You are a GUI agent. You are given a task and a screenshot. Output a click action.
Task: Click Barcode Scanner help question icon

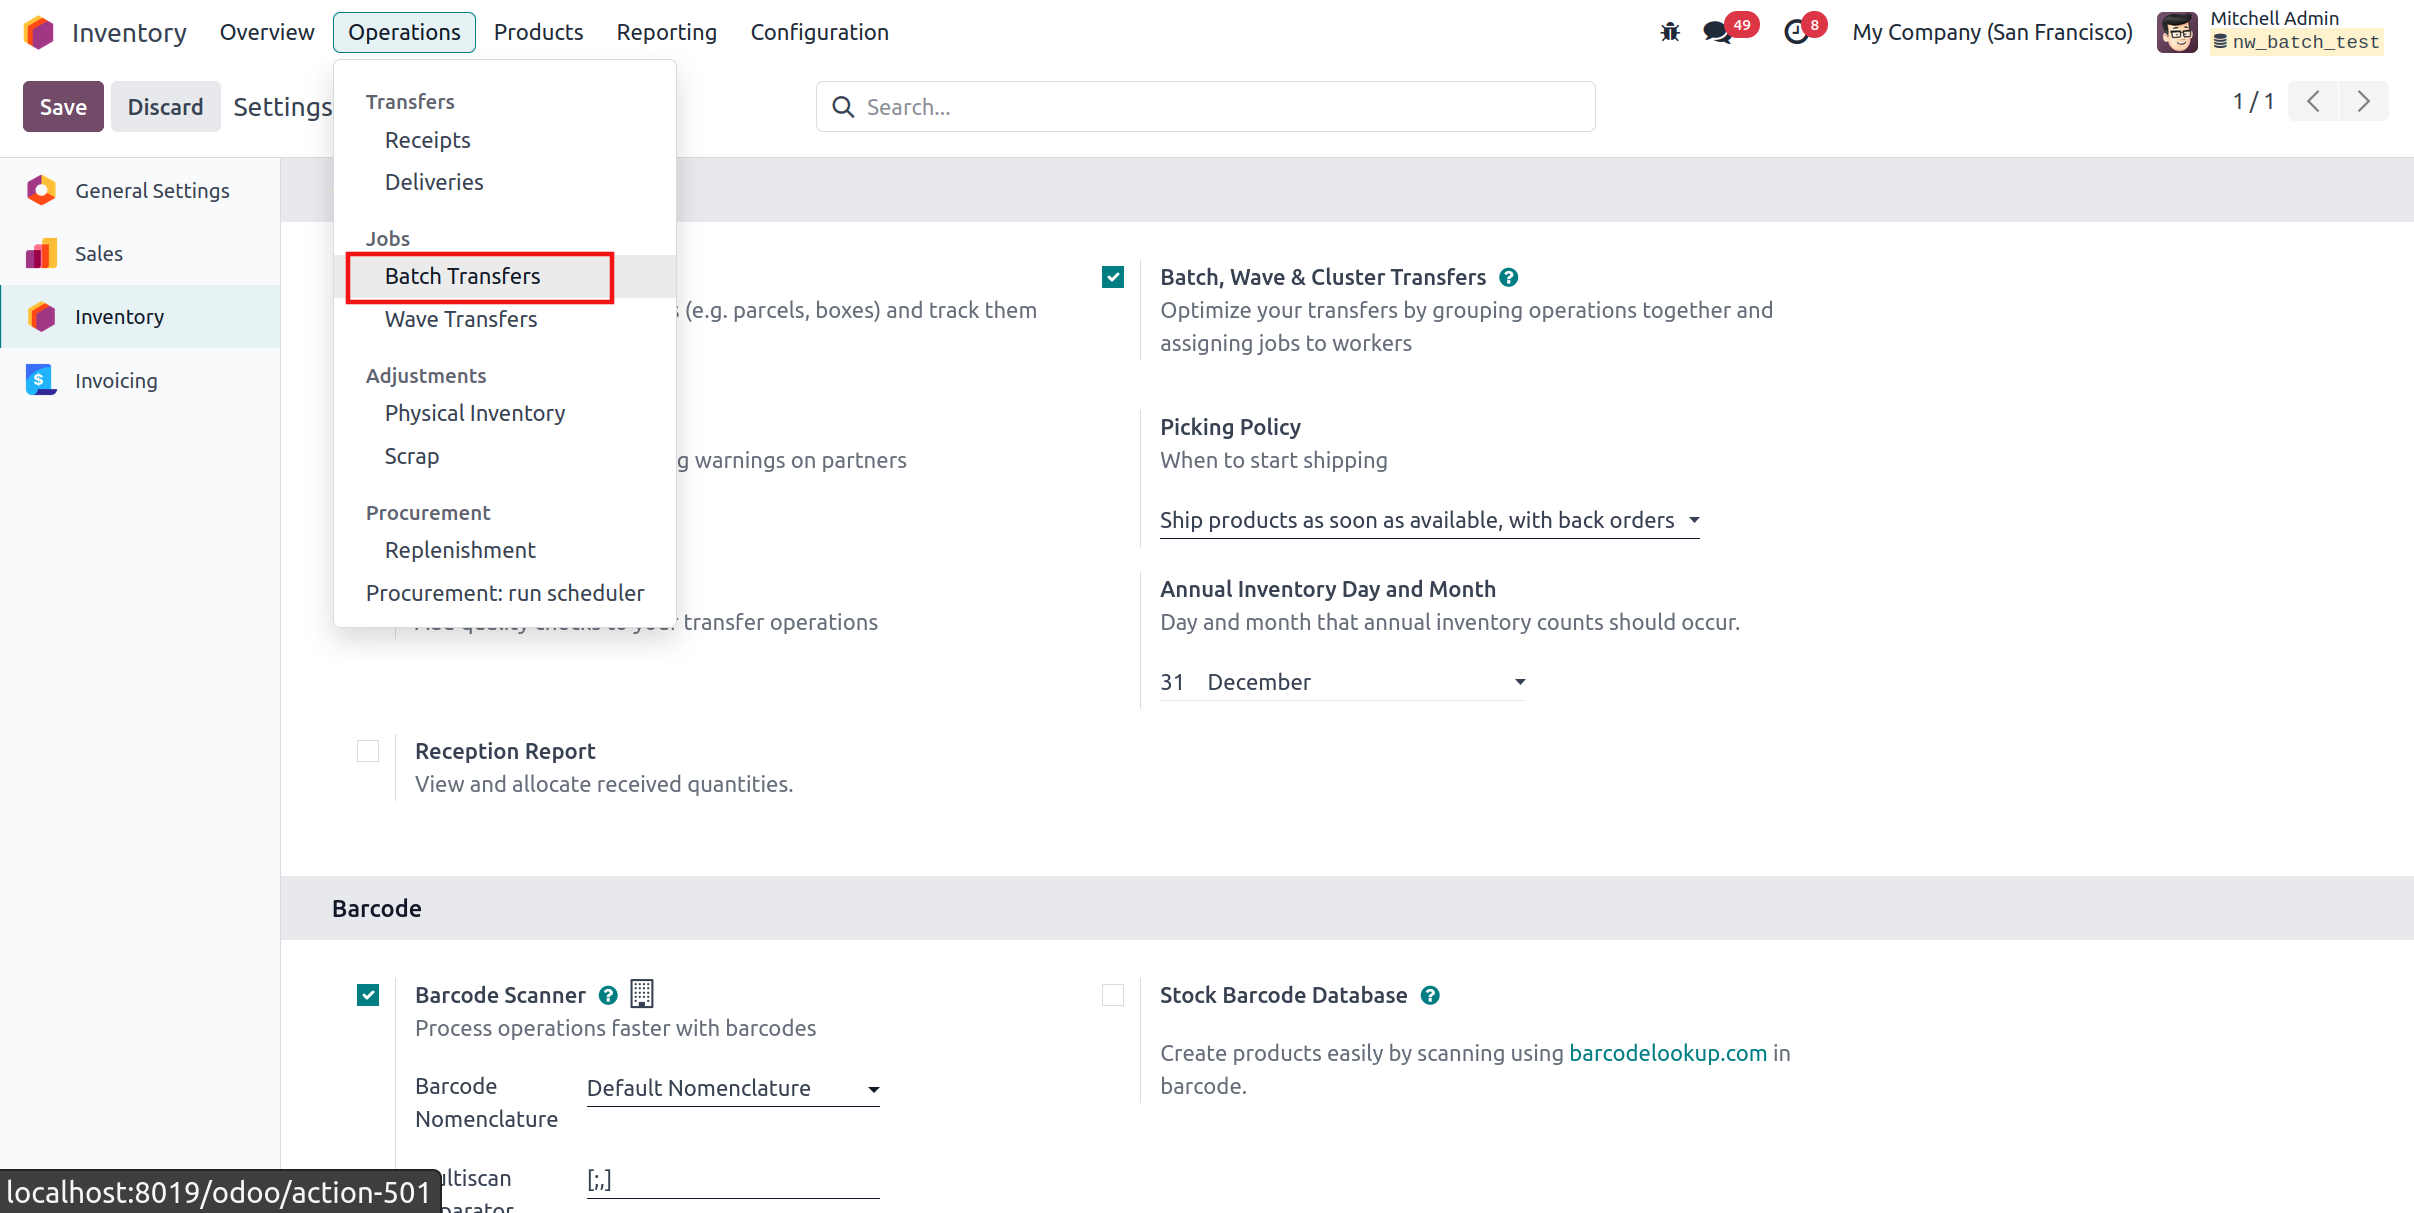(x=608, y=995)
